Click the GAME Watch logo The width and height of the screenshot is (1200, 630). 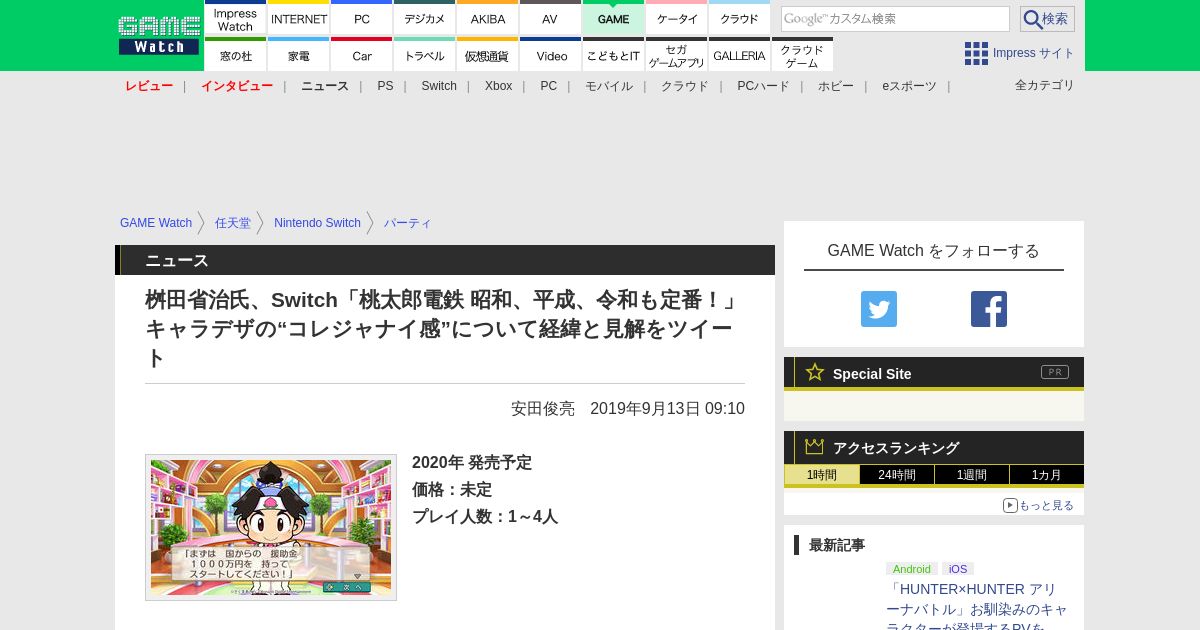tap(158, 35)
